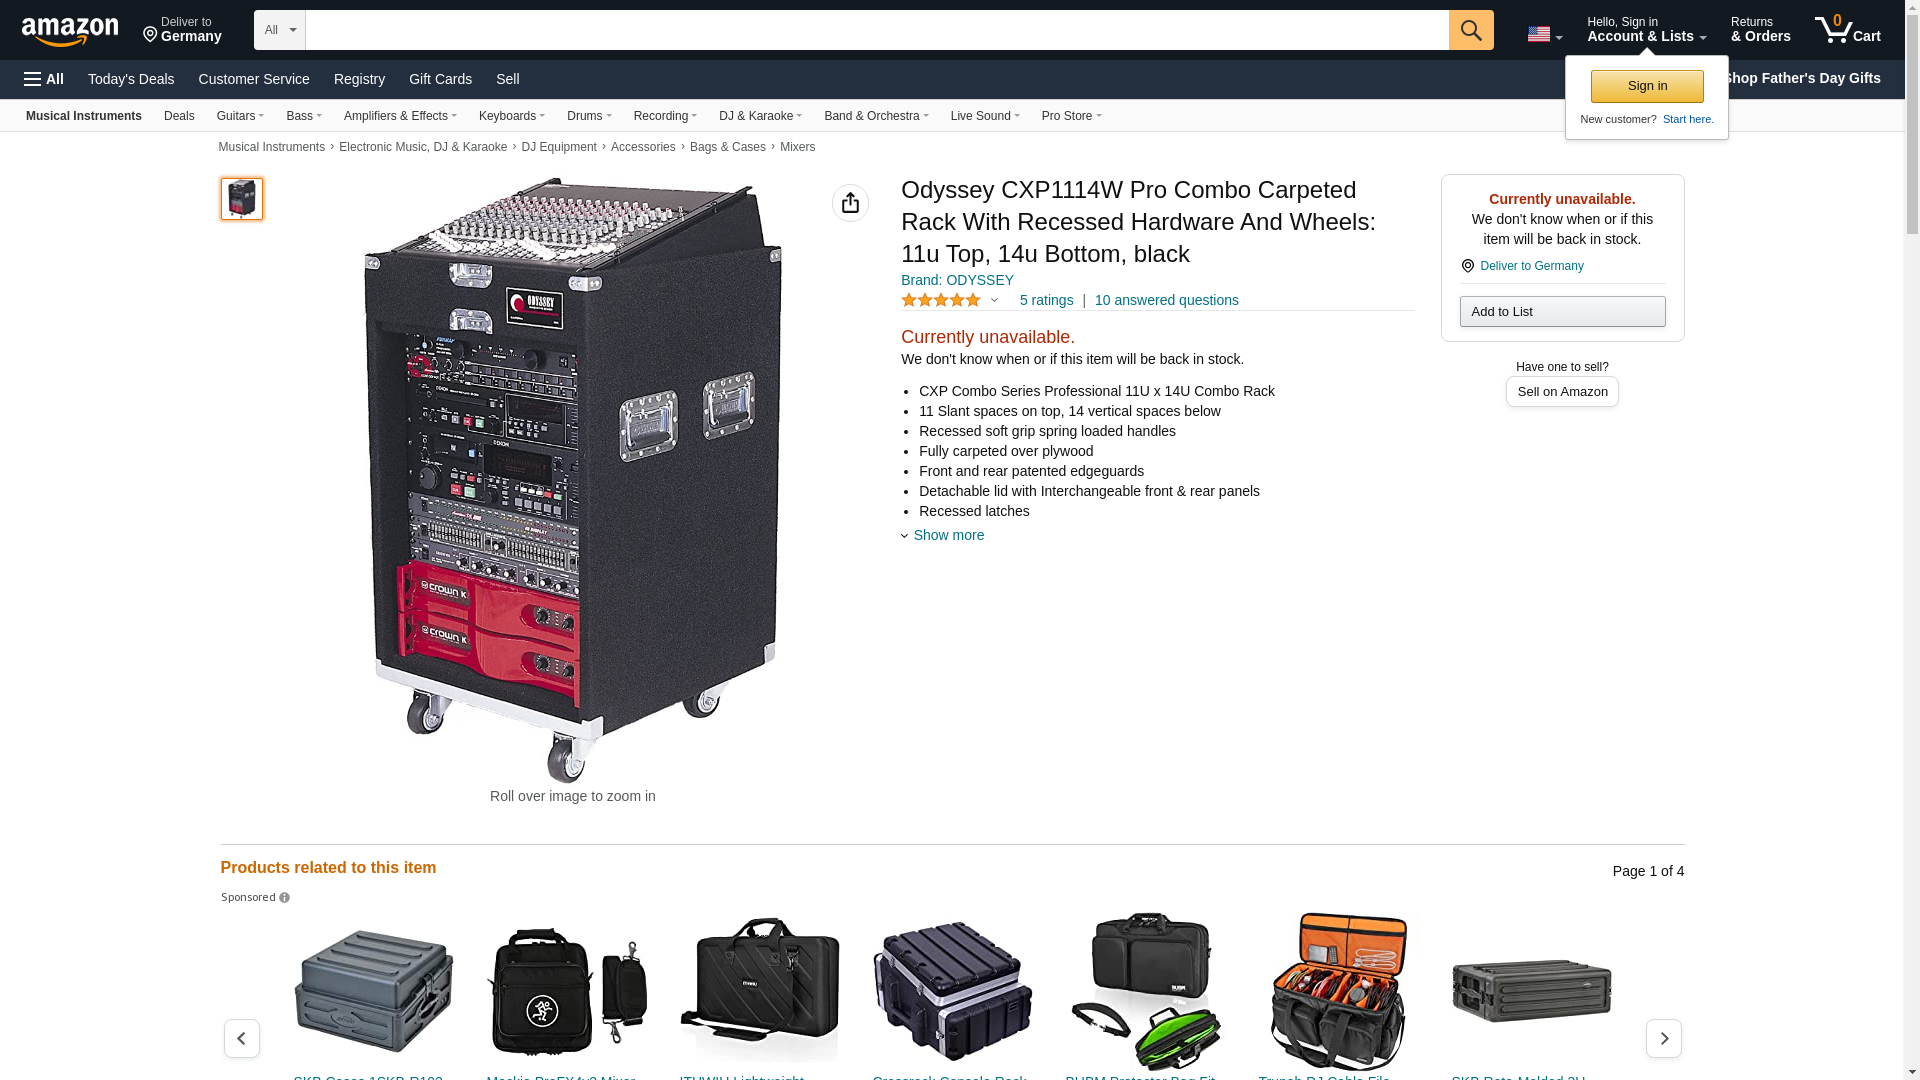Select the product image thumbnail
Viewport: 1920px width, 1080px height.
[x=242, y=199]
